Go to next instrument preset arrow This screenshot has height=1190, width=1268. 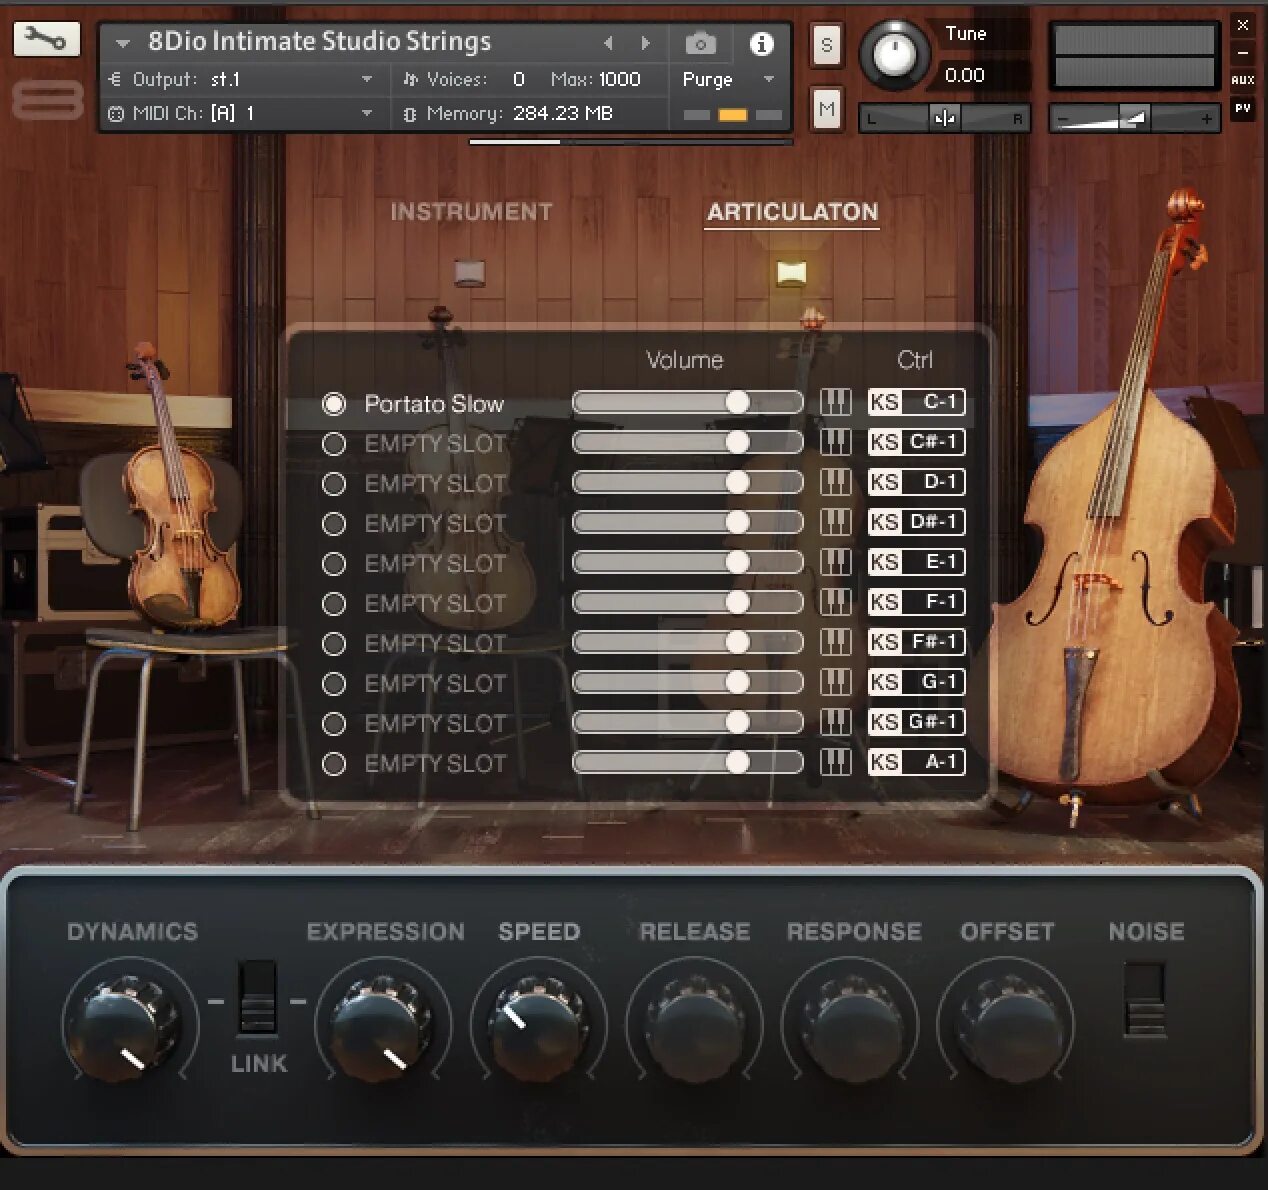coord(646,43)
